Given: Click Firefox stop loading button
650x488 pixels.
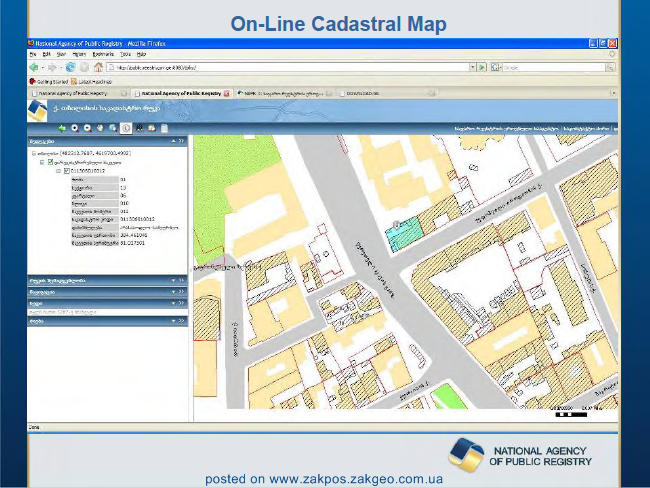Looking at the screenshot, I should [x=84, y=67].
